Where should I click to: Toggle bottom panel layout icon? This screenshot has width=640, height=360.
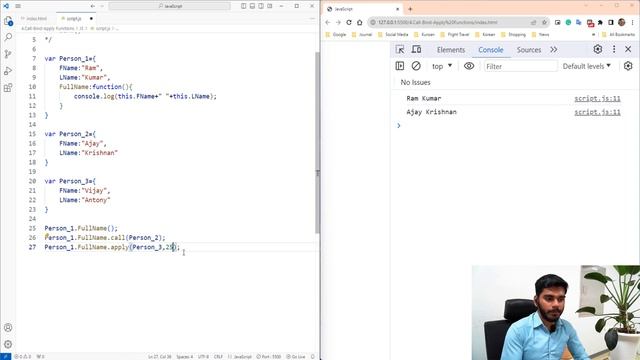click(x=252, y=6)
